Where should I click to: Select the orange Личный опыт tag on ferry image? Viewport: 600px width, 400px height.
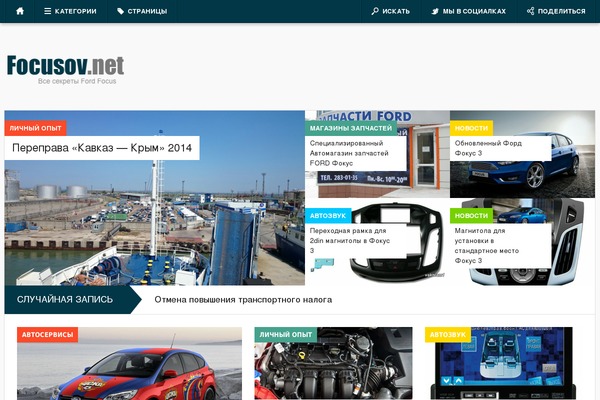coord(35,128)
